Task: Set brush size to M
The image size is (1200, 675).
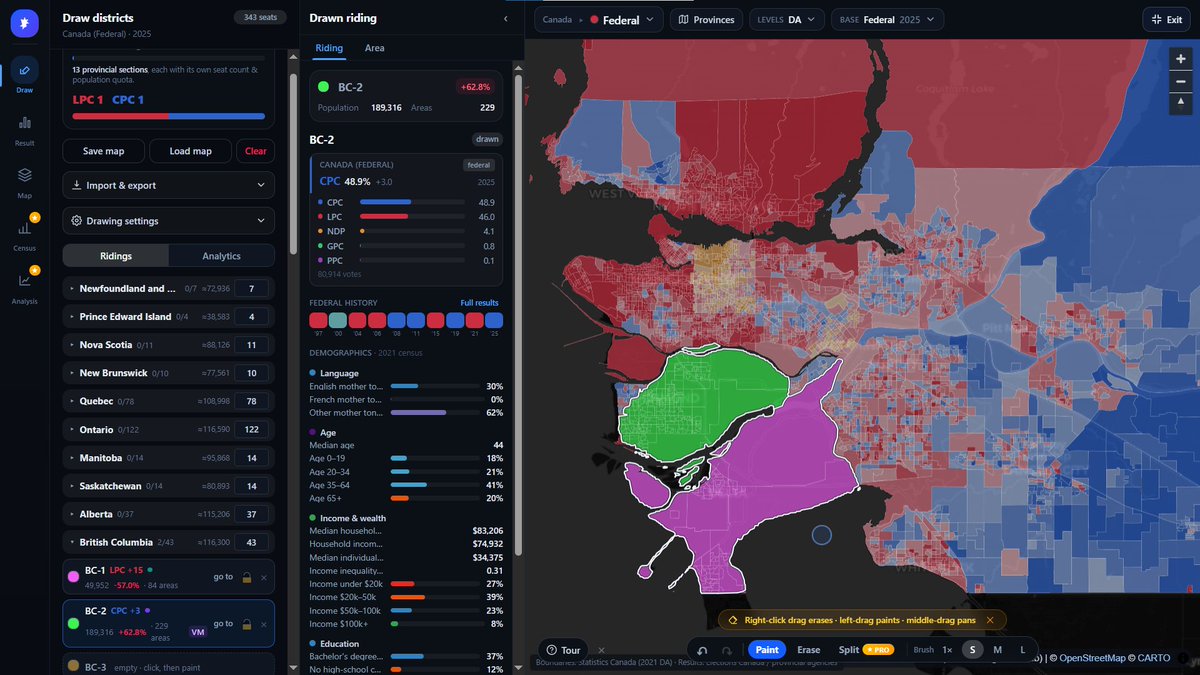Action: (x=997, y=650)
